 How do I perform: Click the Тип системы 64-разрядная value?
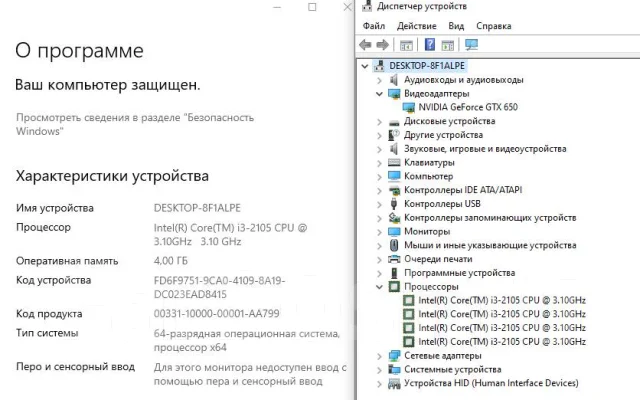(x=247, y=340)
